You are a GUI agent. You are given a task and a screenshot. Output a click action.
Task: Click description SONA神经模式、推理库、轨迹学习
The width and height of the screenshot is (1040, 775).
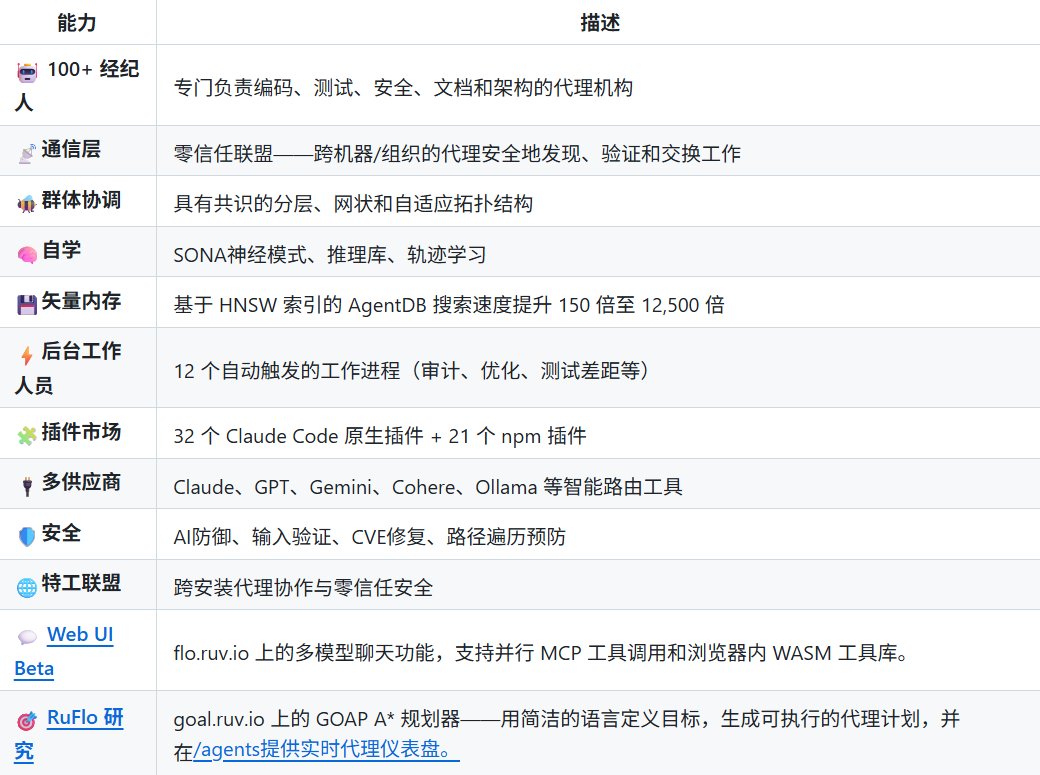(330, 255)
